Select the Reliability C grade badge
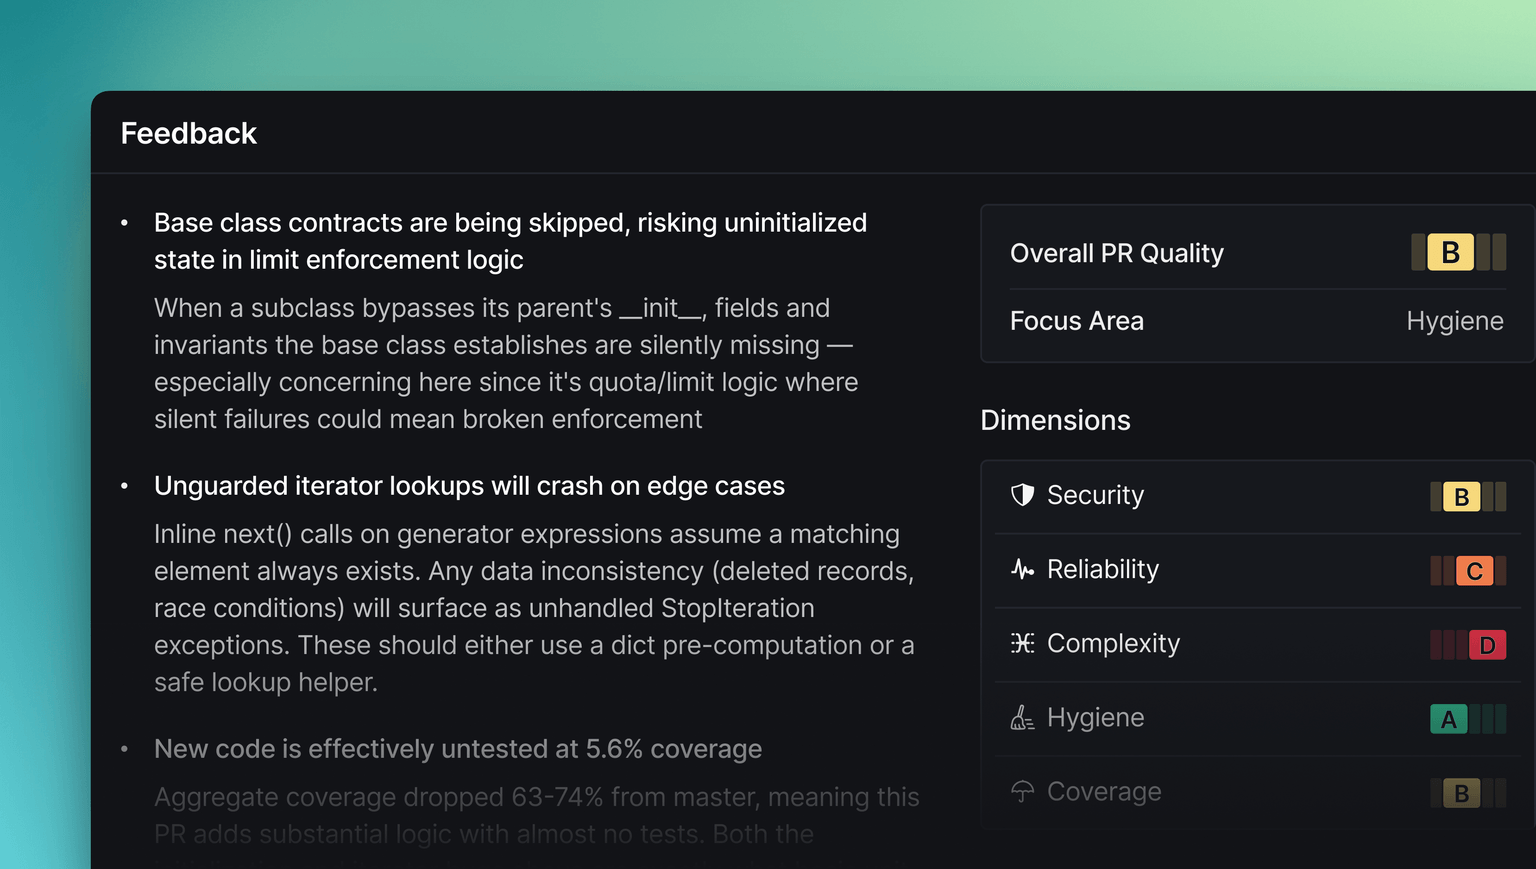 coord(1474,571)
